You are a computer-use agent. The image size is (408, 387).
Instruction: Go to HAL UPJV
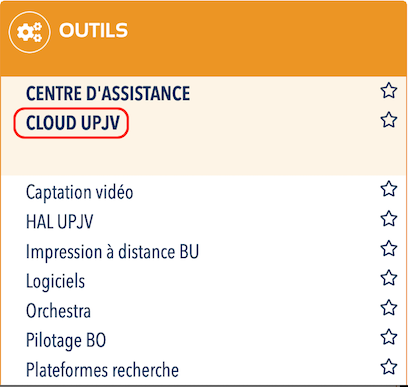59,221
